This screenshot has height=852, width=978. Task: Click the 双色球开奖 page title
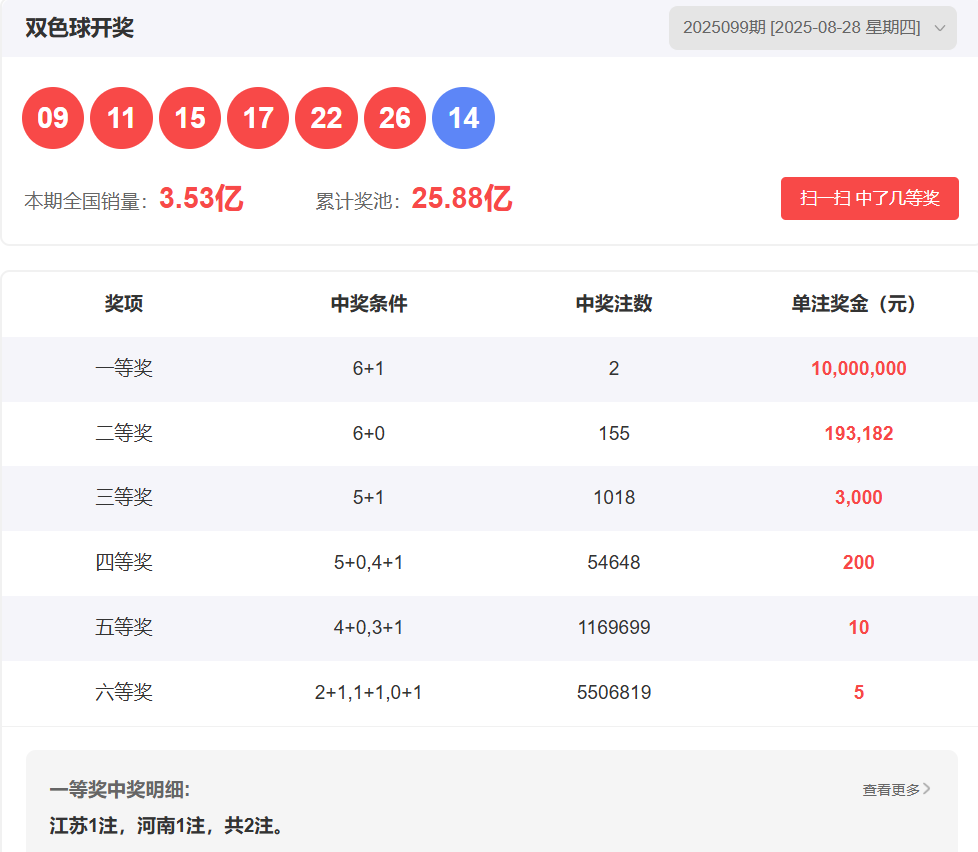(80, 28)
